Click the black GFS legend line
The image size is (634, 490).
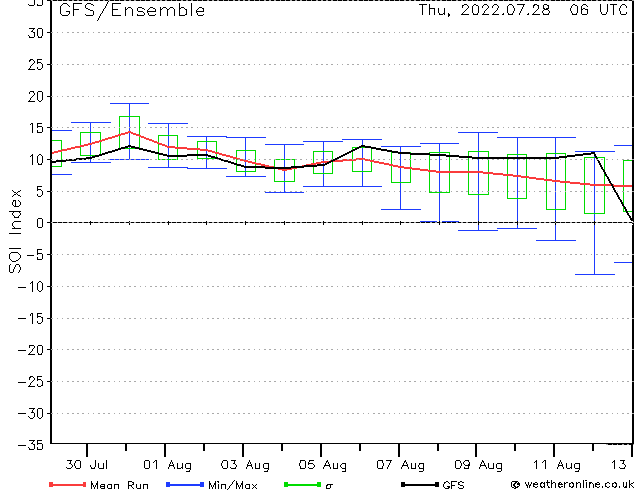click(420, 484)
